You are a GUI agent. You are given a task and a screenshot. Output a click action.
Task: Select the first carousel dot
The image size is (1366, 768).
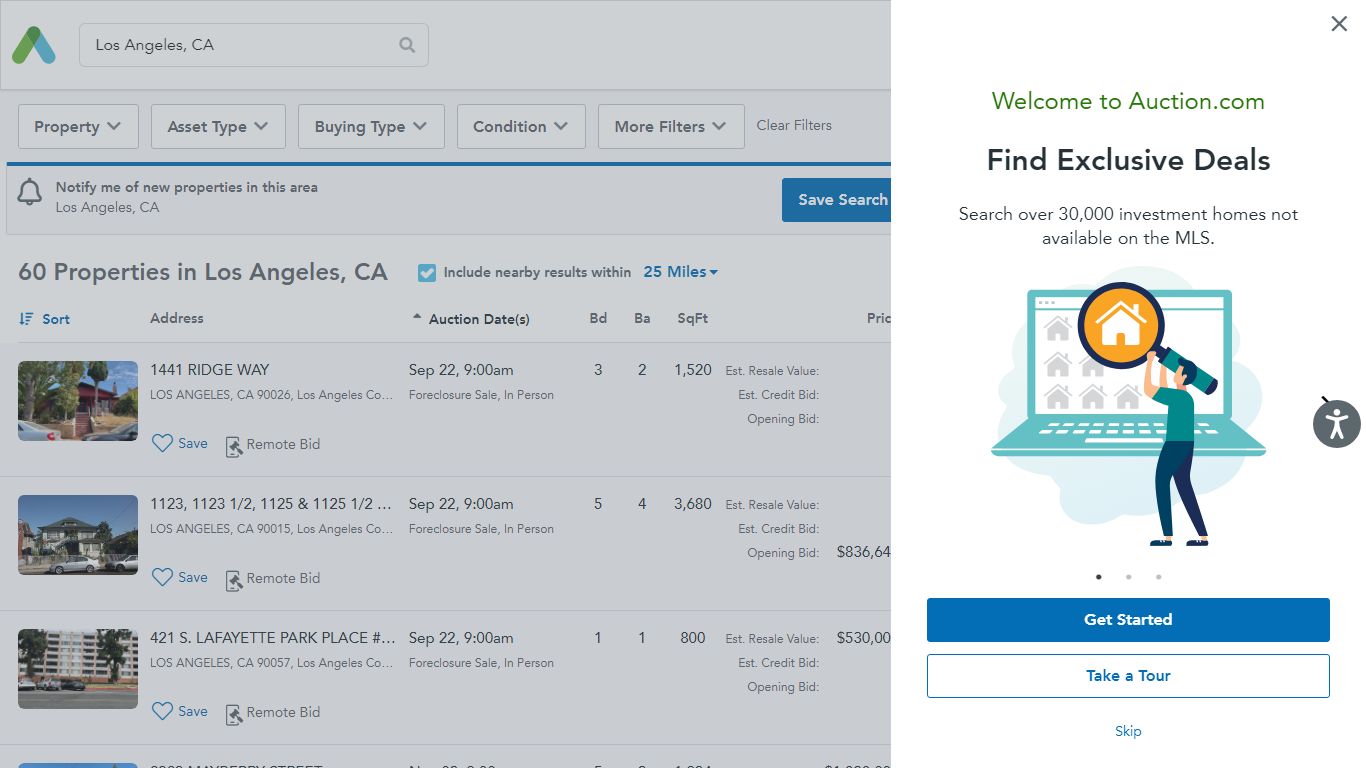point(1099,577)
